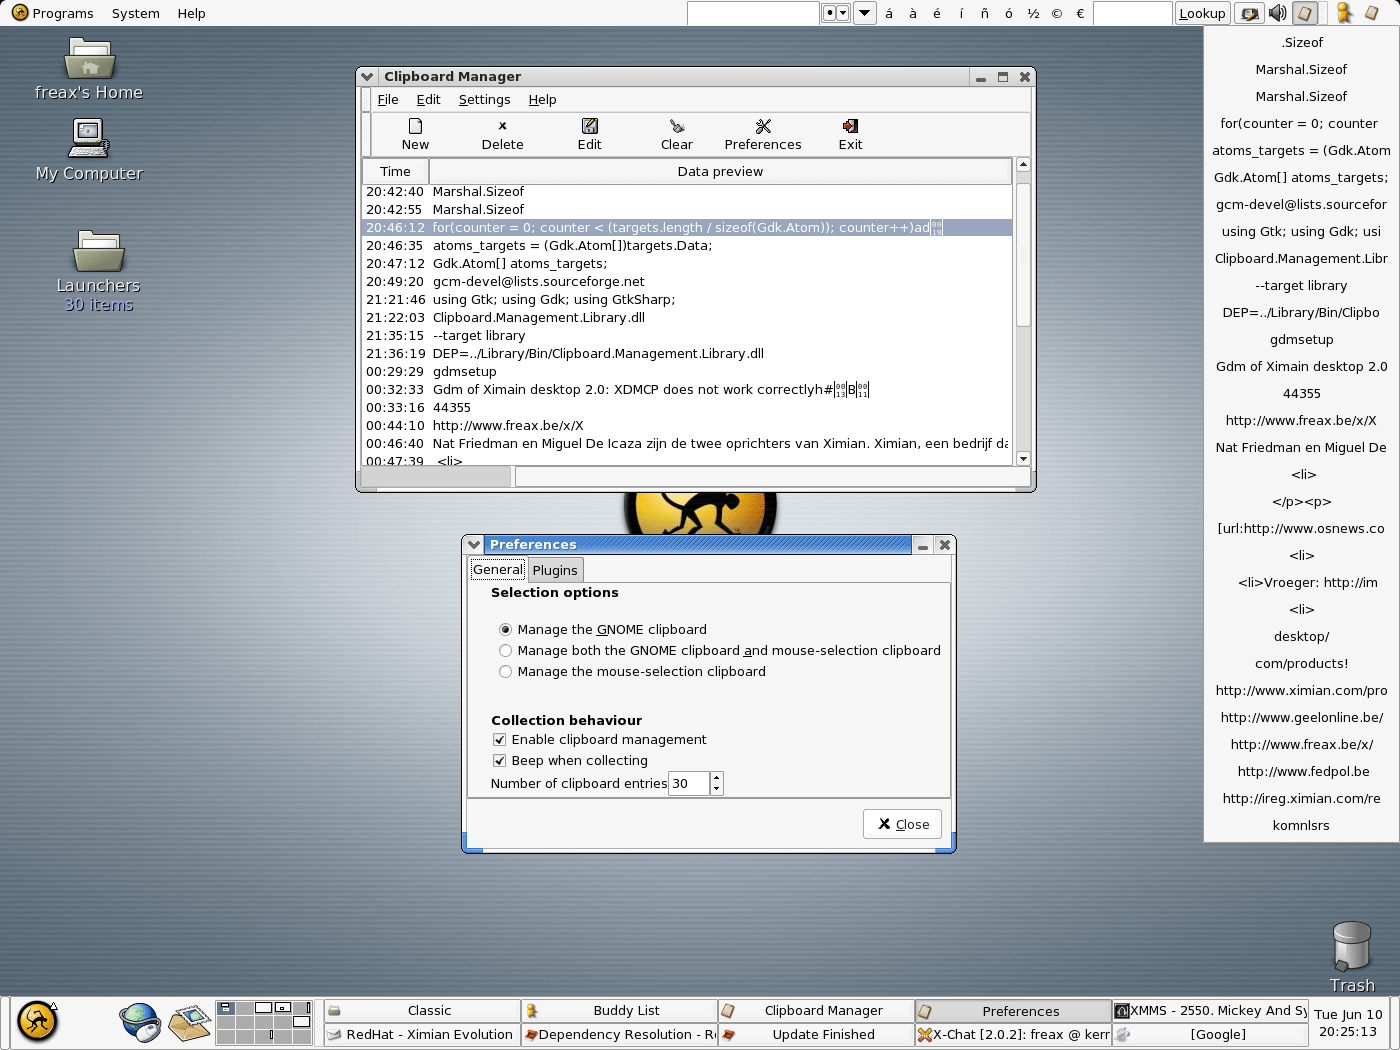The image size is (1400, 1050).
Task: Exit Clipboard Manager via the toolbar icon
Action: [849, 133]
